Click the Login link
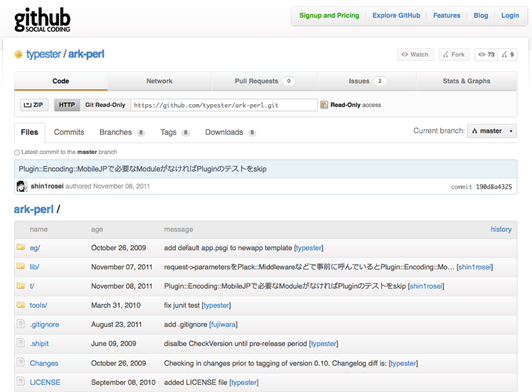This screenshot has width=532, height=392. pyautogui.click(x=510, y=16)
